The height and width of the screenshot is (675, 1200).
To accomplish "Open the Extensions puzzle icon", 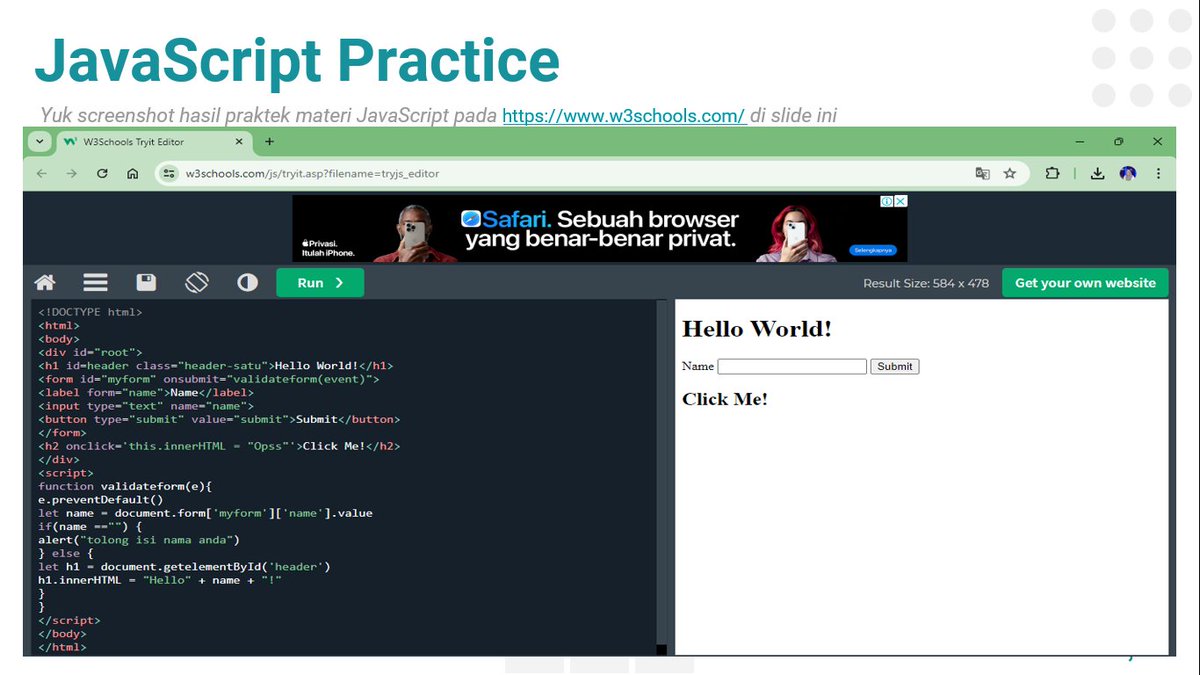I will pyautogui.click(x=1052, y=173).
